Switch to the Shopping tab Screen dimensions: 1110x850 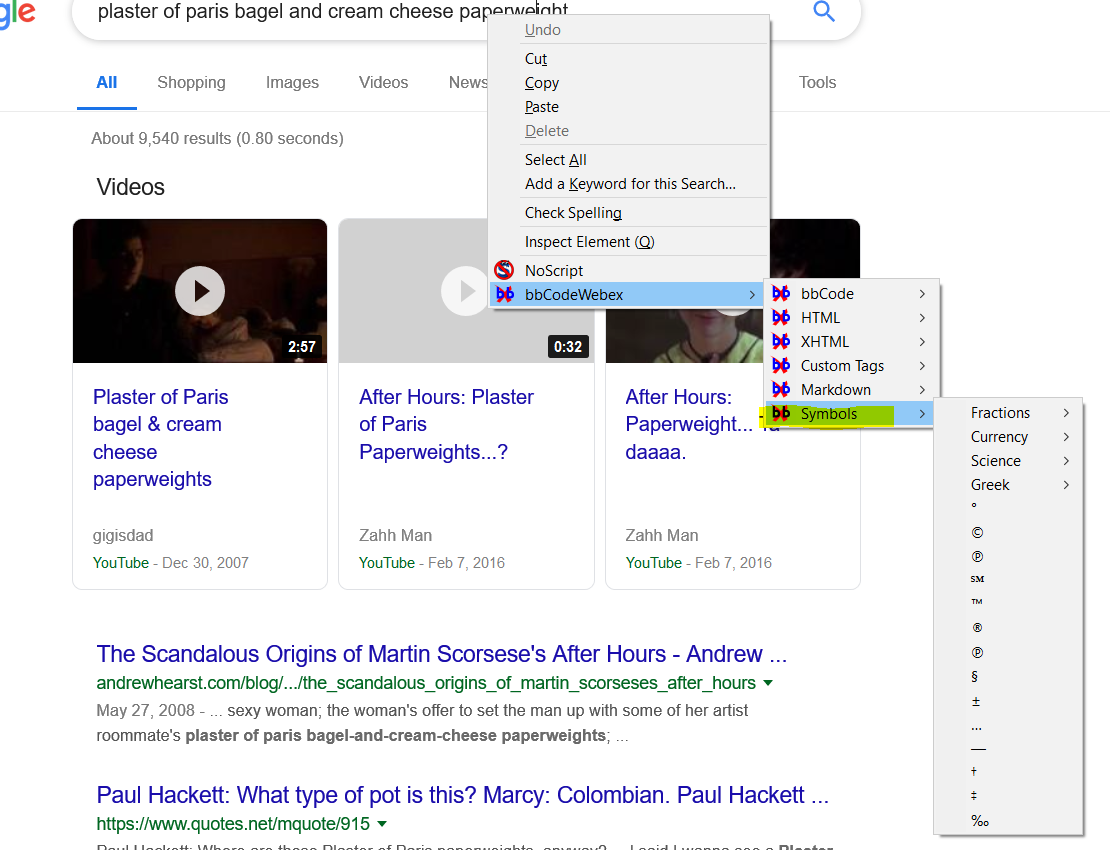click(x=191, y=83)
